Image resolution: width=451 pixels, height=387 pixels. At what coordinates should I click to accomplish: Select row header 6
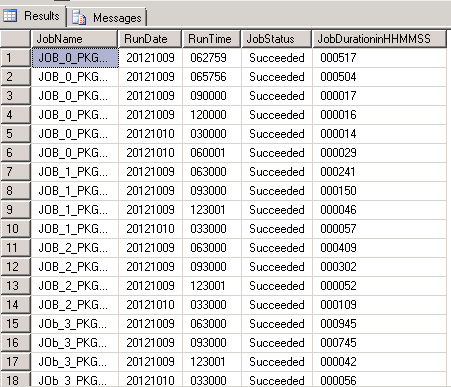click(15, 153)
